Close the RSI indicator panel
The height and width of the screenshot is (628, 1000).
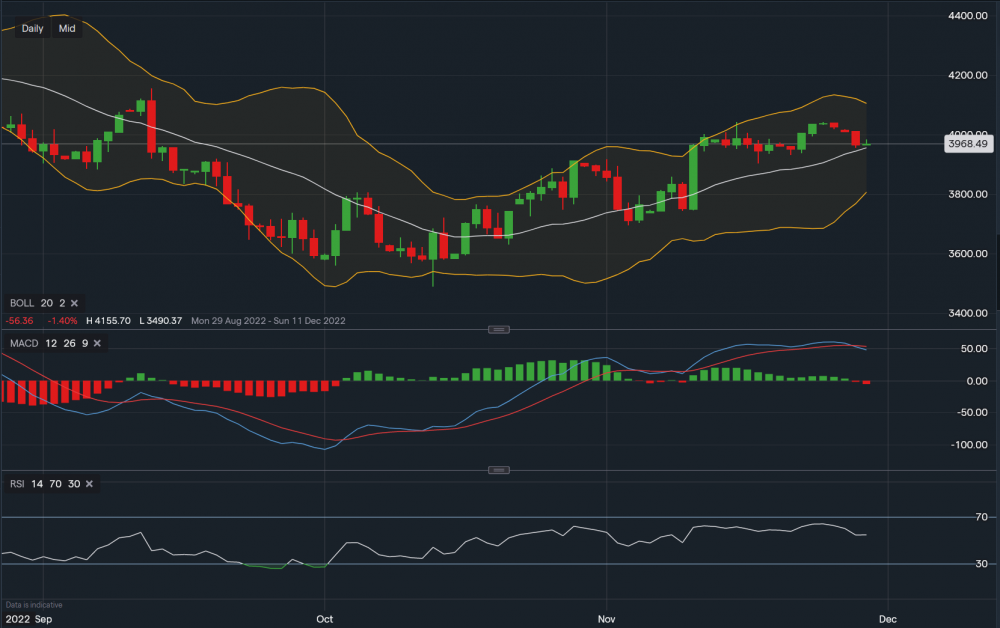click(x=89, y=484)
